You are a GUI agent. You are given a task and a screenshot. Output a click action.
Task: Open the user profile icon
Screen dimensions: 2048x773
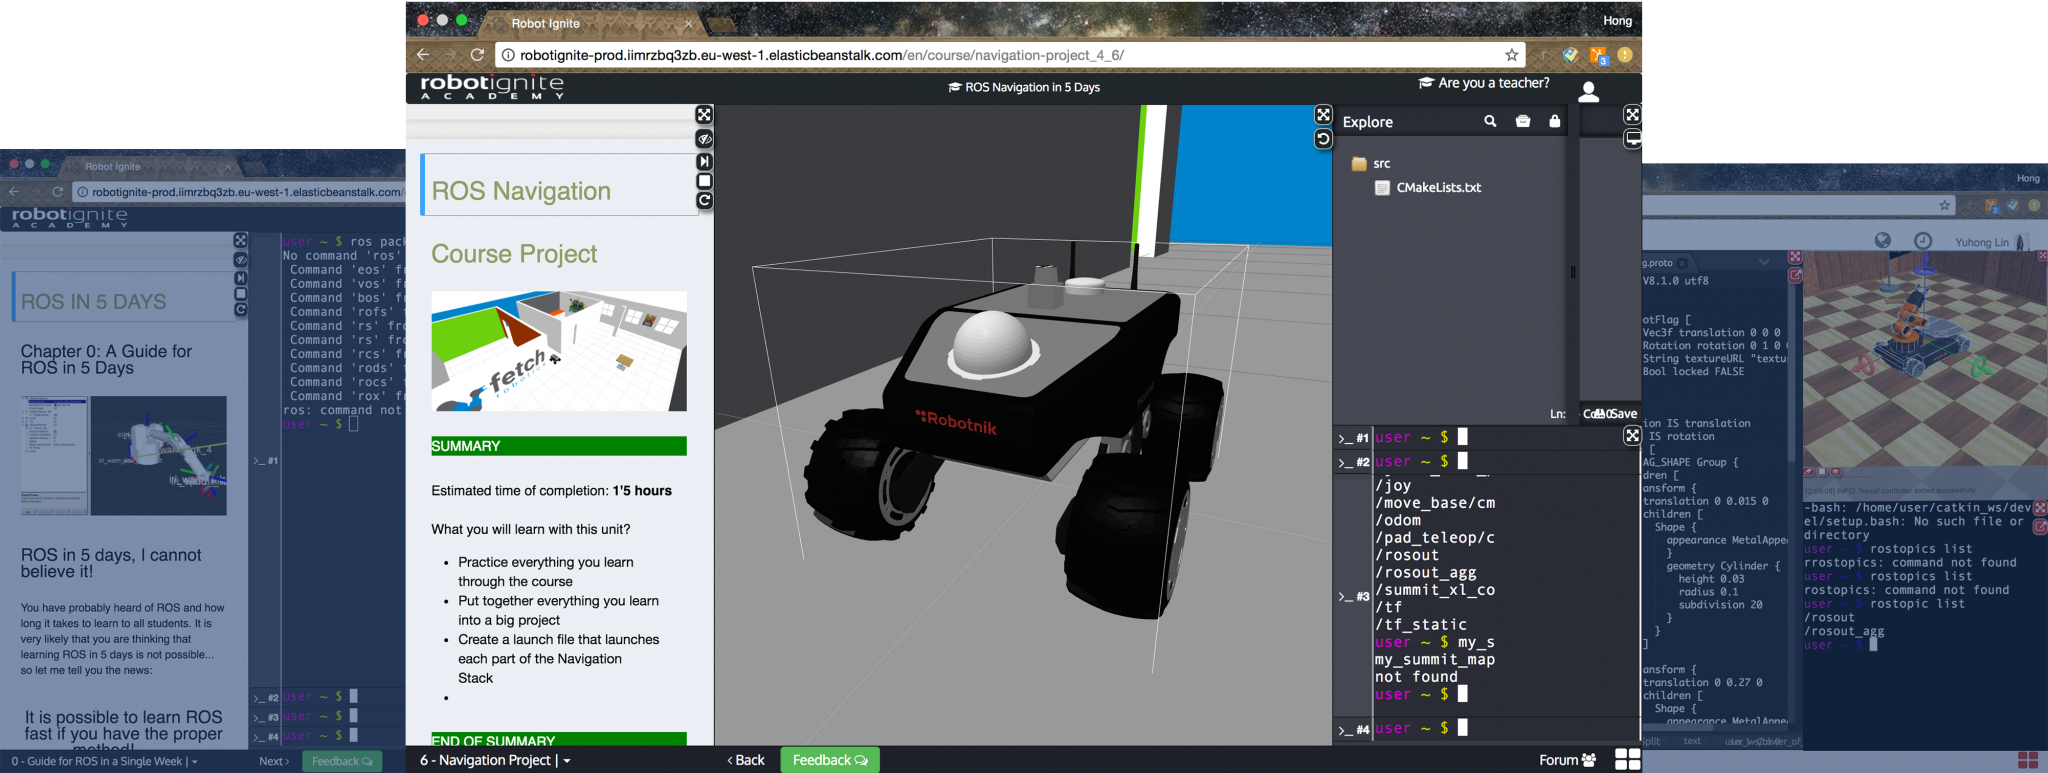pos(1588,92)
